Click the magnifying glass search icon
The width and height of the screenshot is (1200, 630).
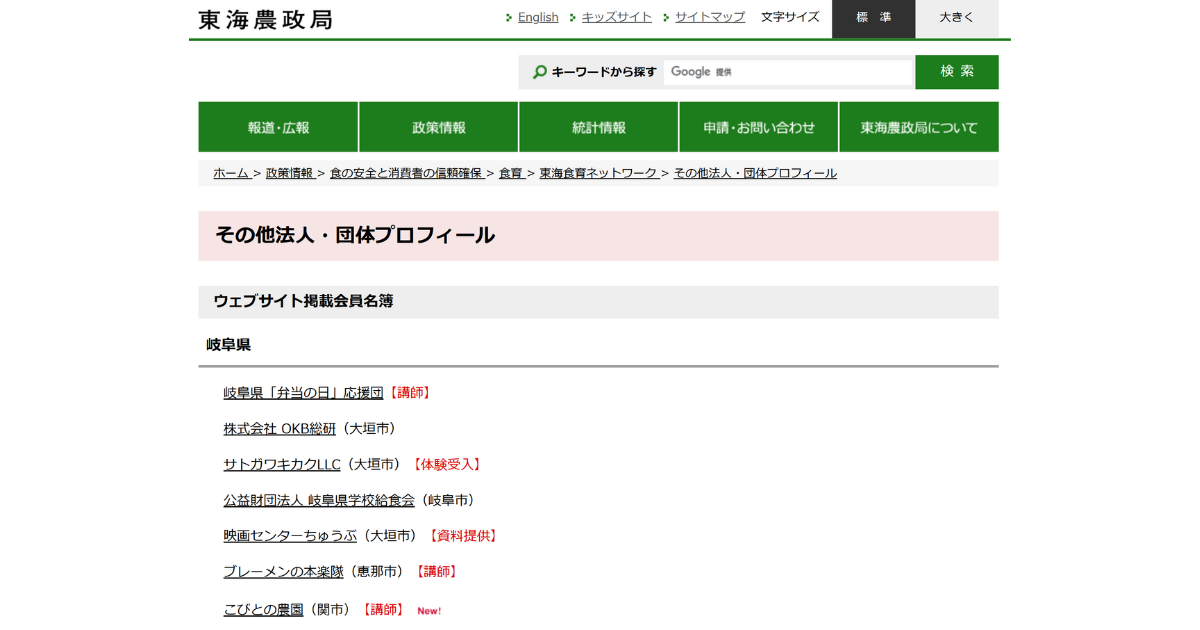click(538, 72)
